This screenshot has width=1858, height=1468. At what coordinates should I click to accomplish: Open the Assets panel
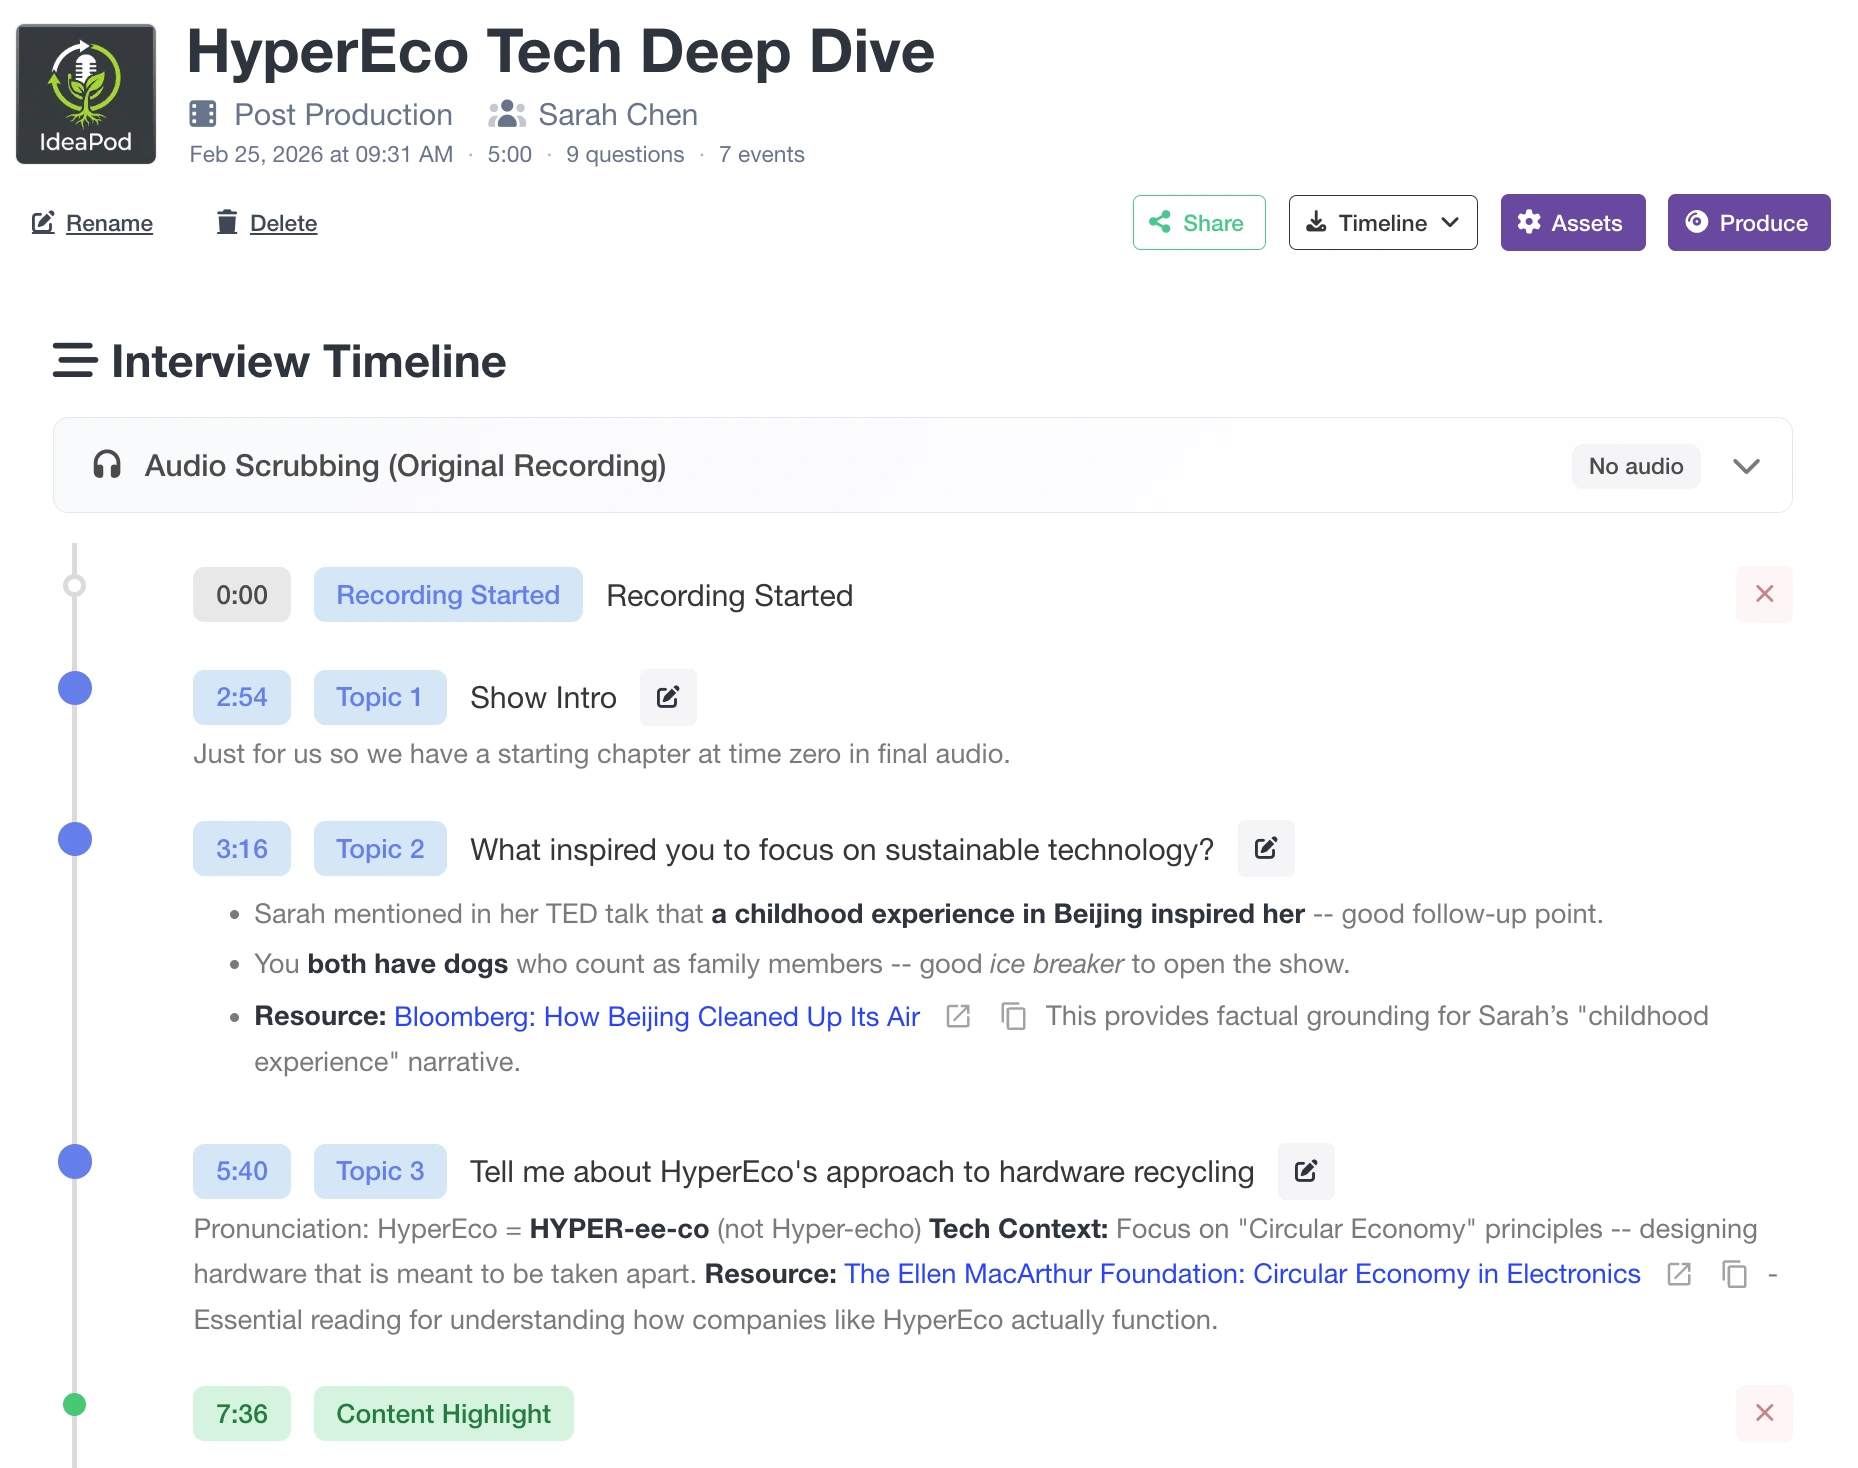(x=1572, y=223)
